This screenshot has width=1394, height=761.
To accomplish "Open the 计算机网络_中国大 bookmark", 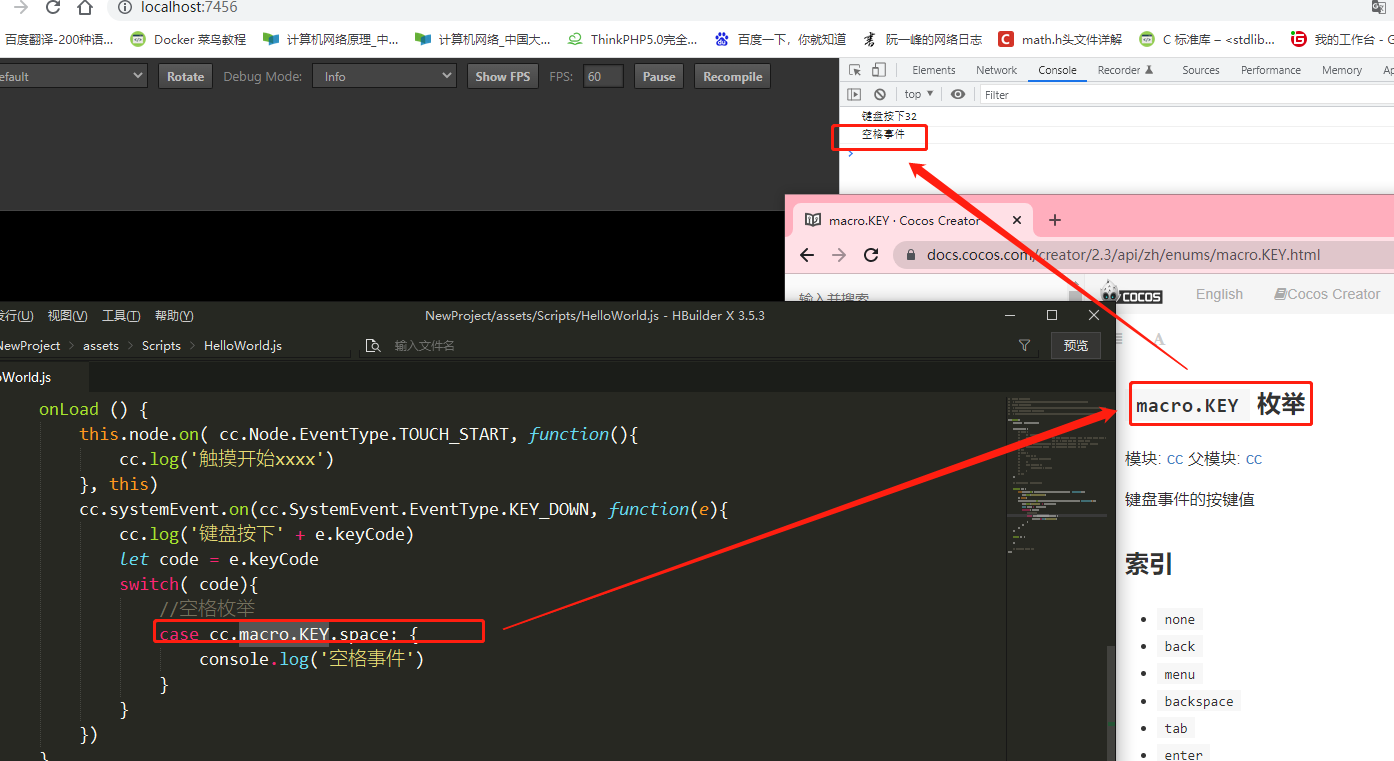I will (x=483, y=40).
